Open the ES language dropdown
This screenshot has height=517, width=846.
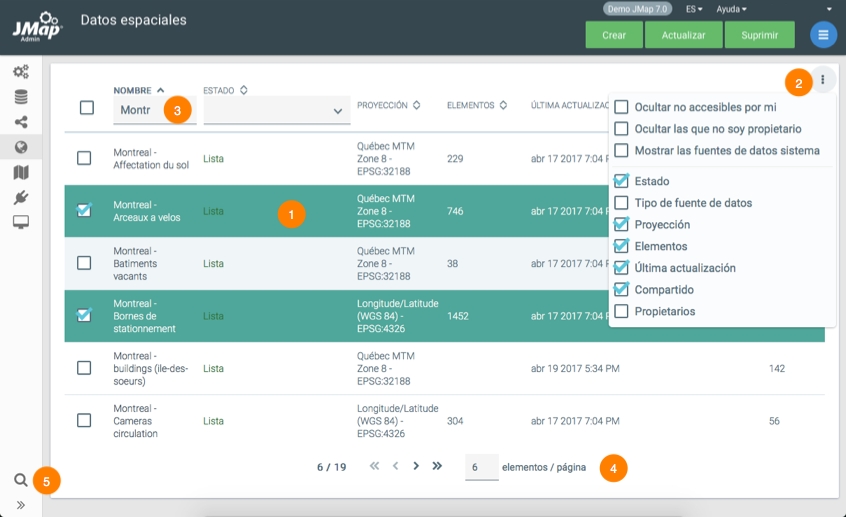pos(694,9)
